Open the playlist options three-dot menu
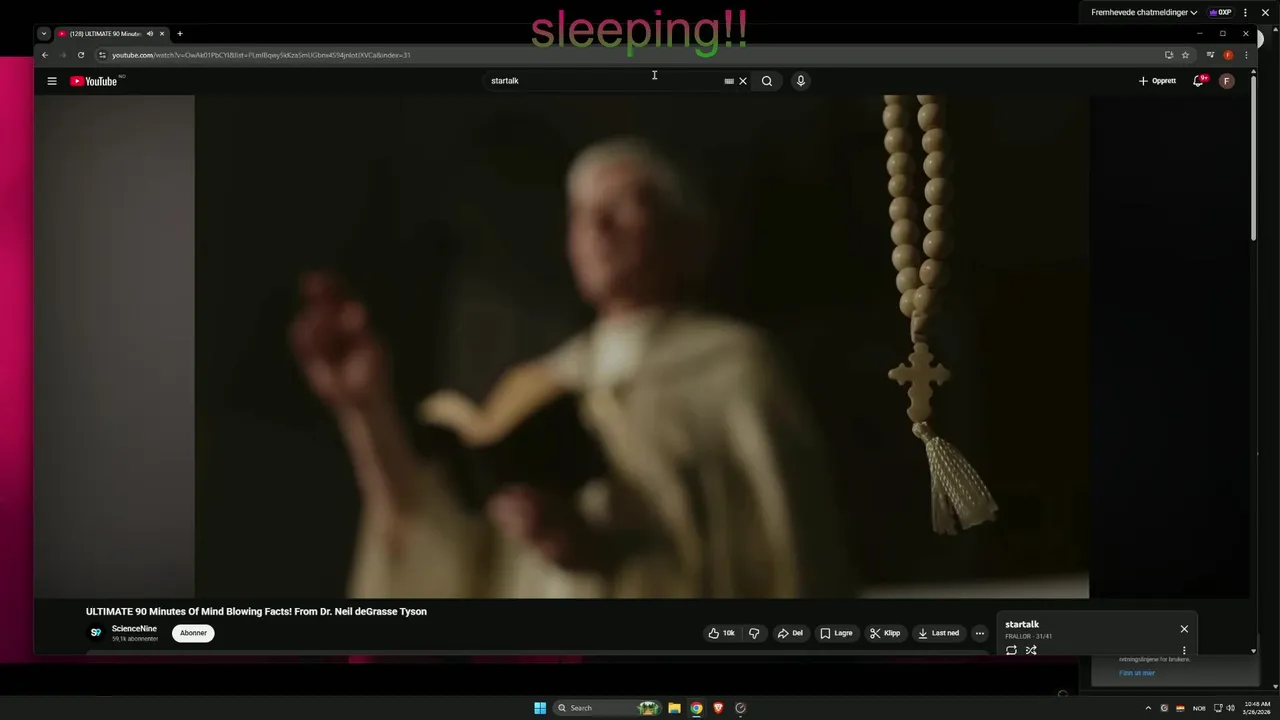 (1184, 650)
